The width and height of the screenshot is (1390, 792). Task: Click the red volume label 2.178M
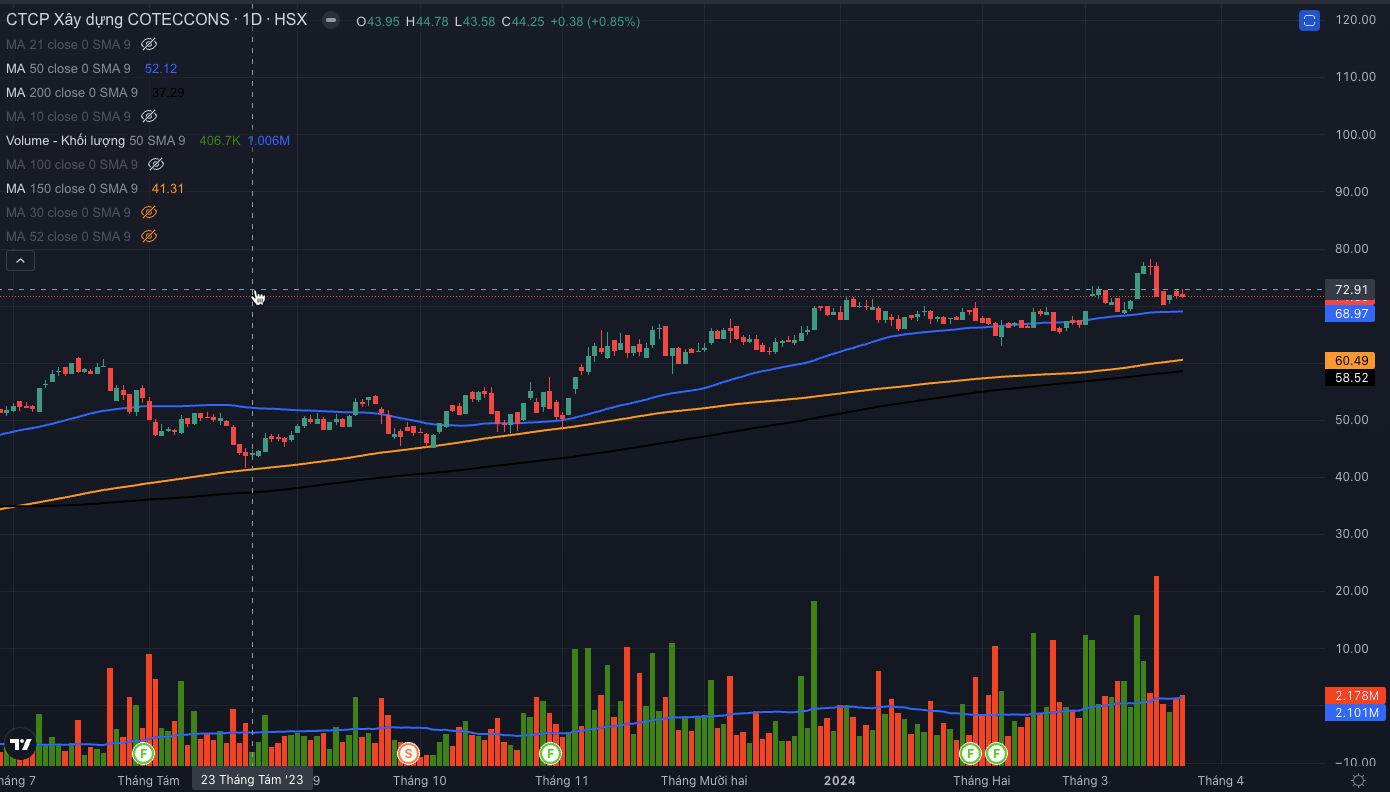(x=1355, y=695)
